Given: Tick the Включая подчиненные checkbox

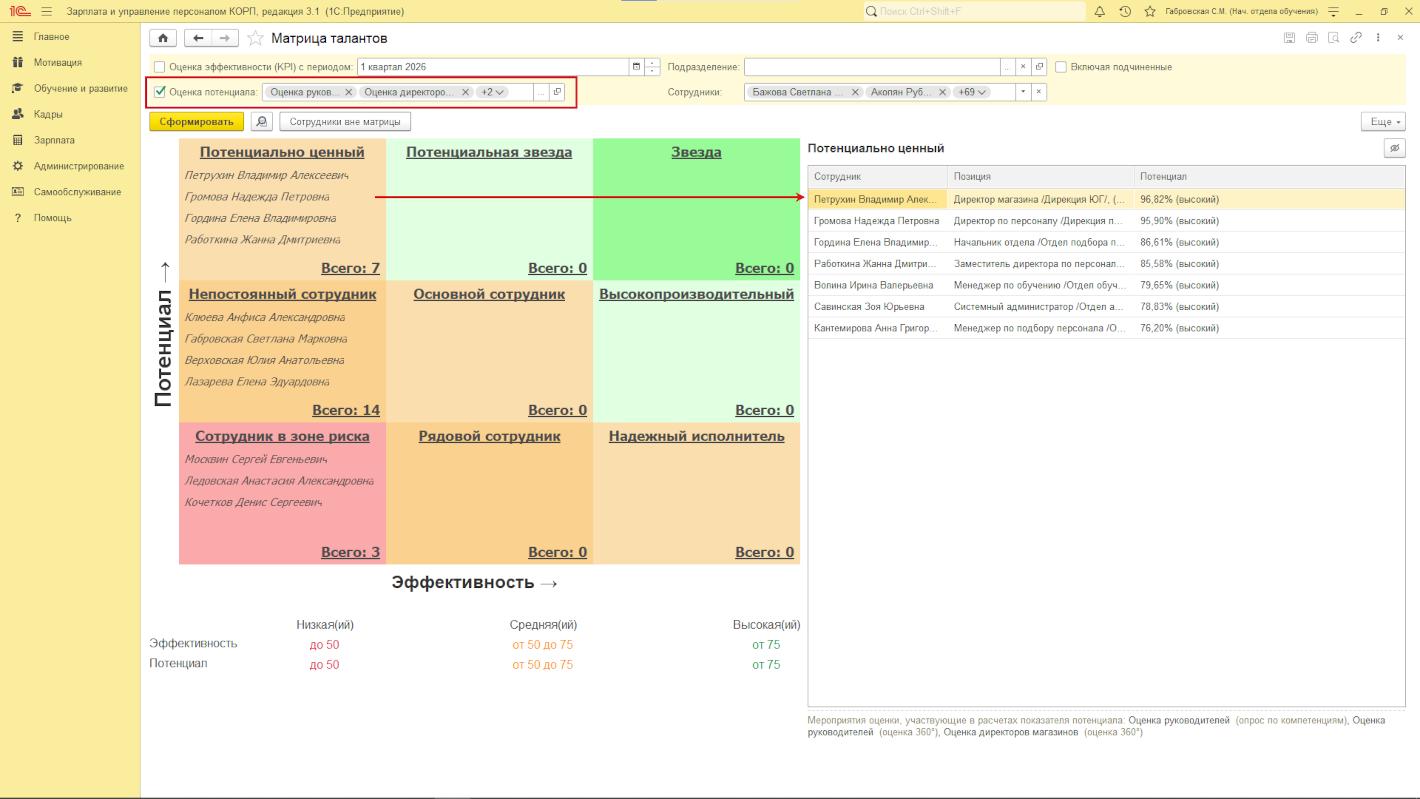Looking at the screenshot, I should 1061,67.
